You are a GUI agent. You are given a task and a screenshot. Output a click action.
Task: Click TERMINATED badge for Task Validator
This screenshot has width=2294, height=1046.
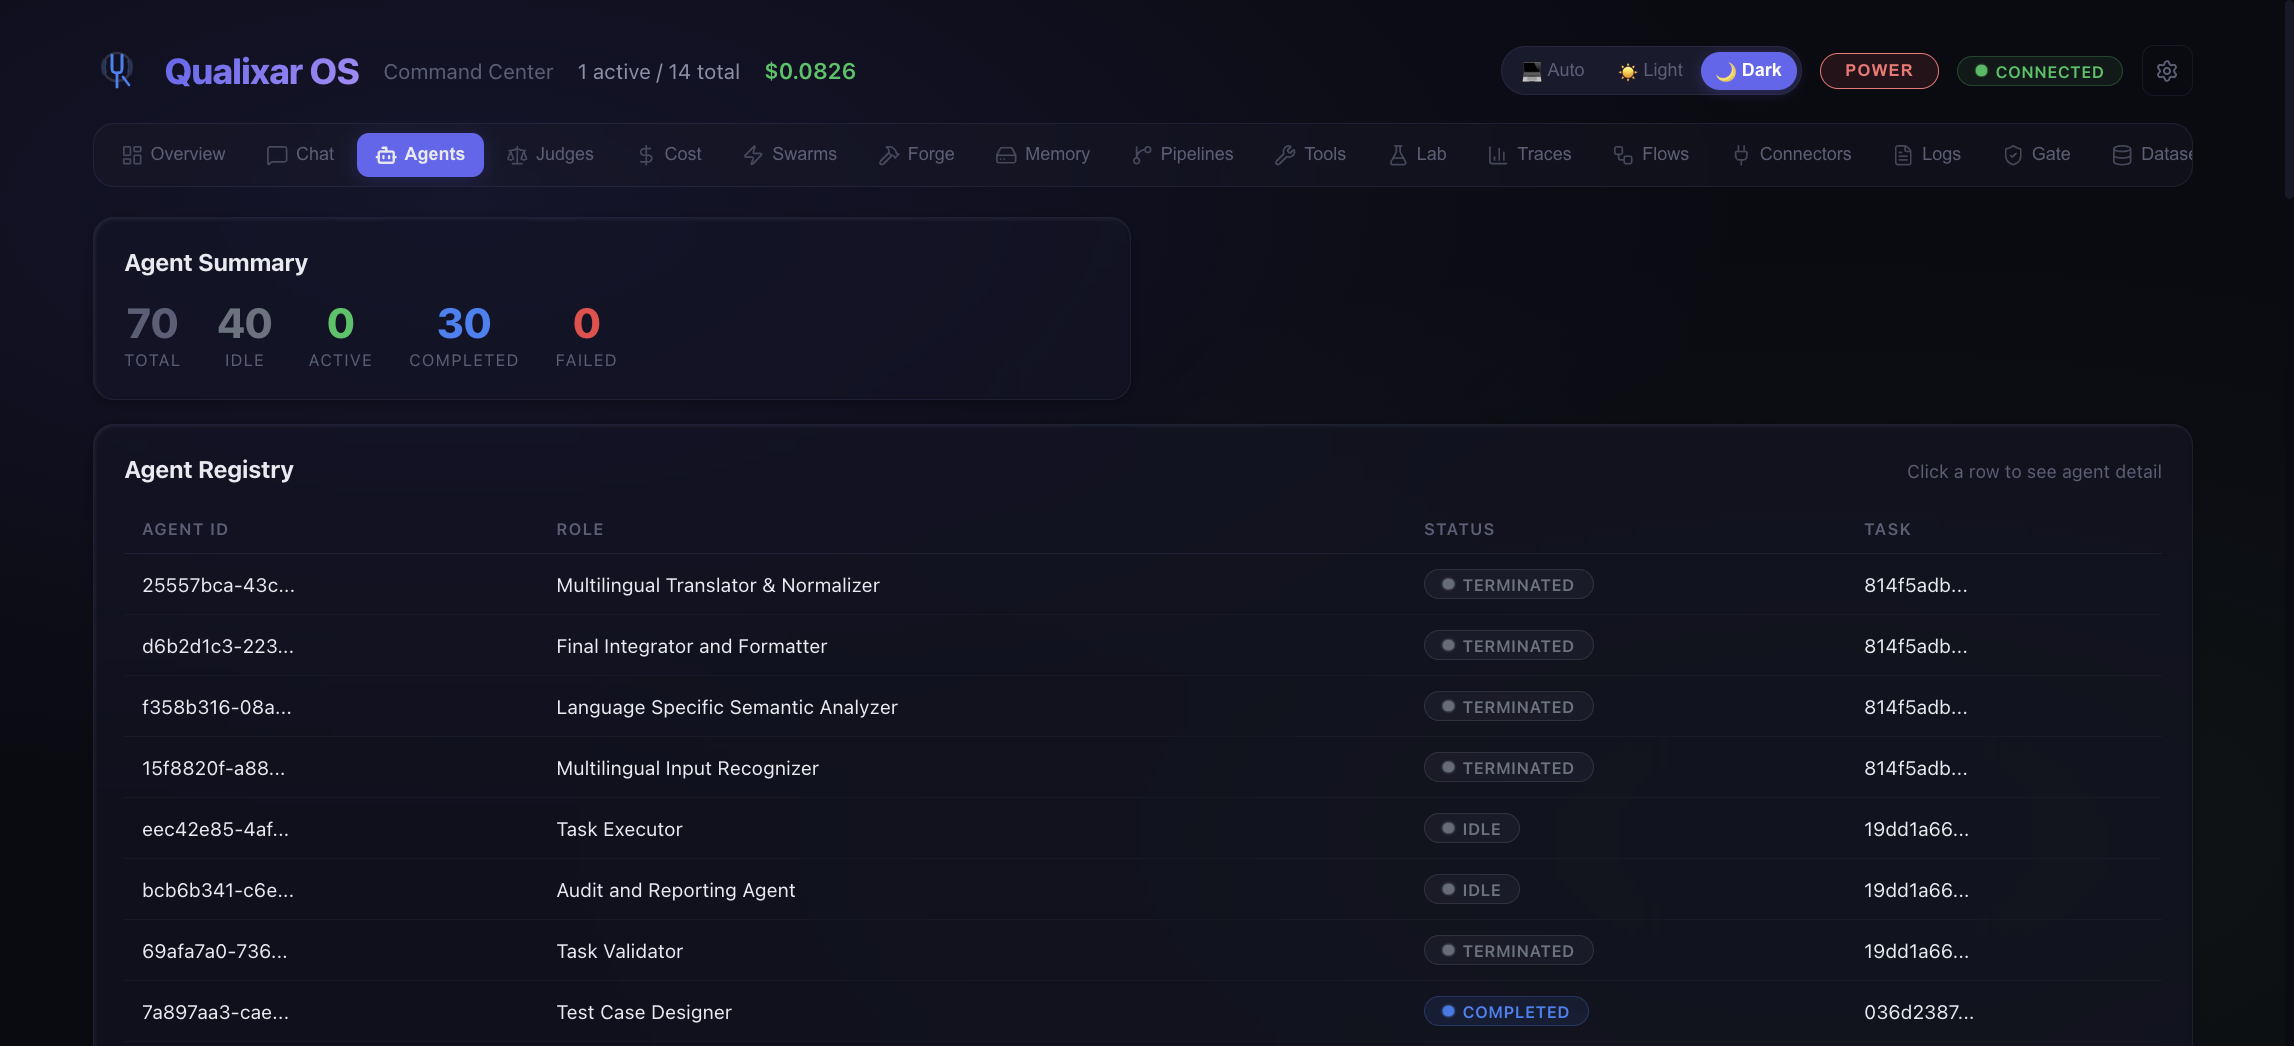click(1508, 951)
